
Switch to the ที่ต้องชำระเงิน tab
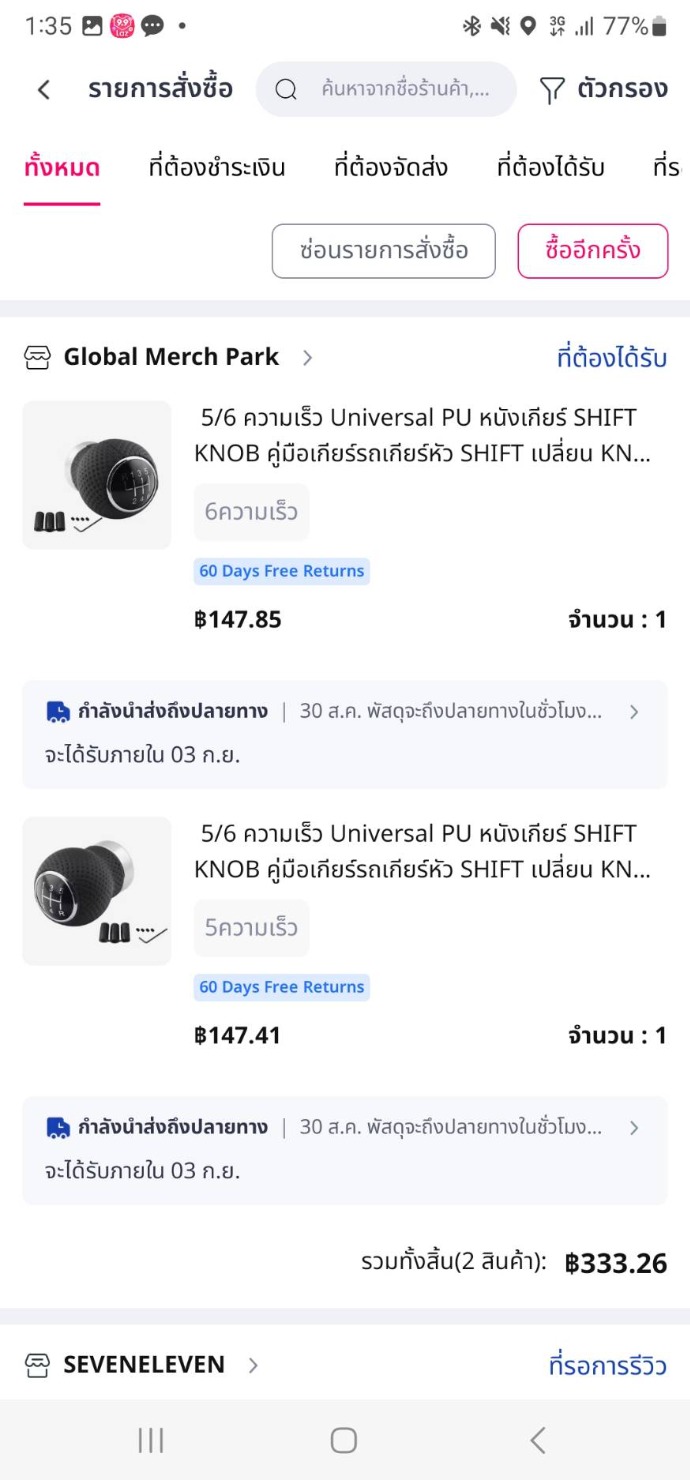pyautogui.click(x=217, y=168)
